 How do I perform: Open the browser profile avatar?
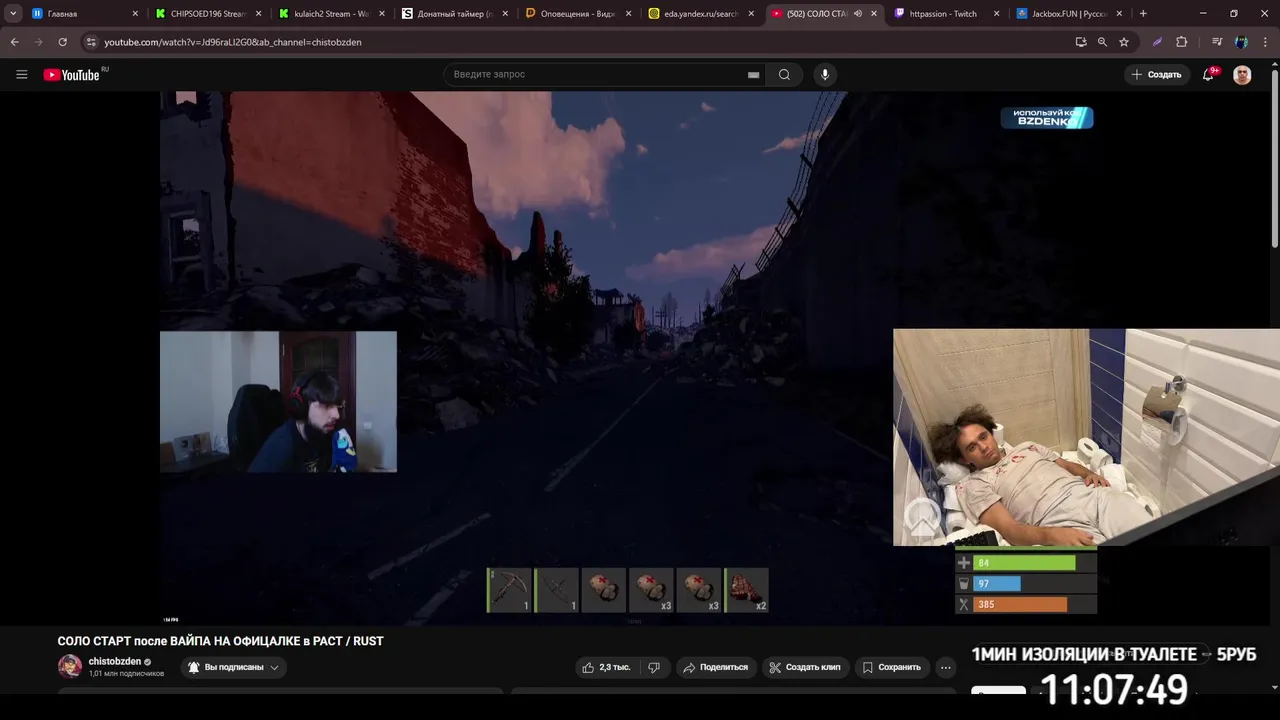click(1241, 42)
